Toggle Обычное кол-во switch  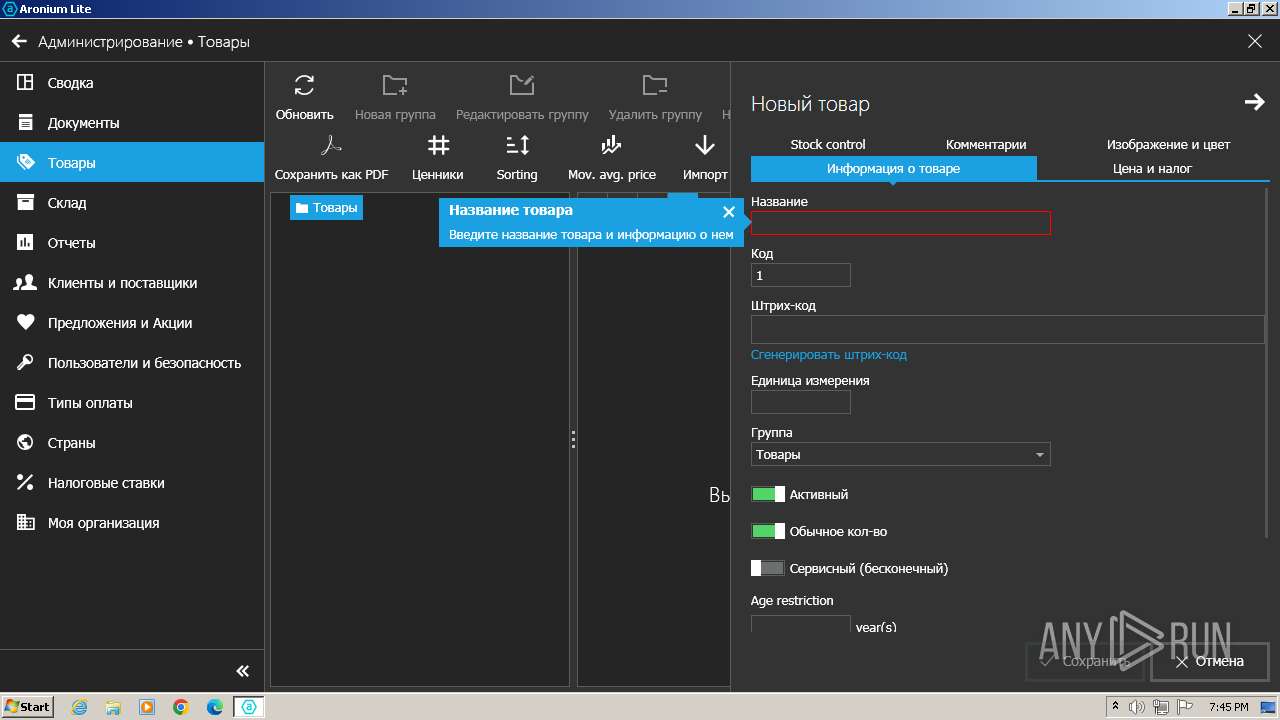768,531
